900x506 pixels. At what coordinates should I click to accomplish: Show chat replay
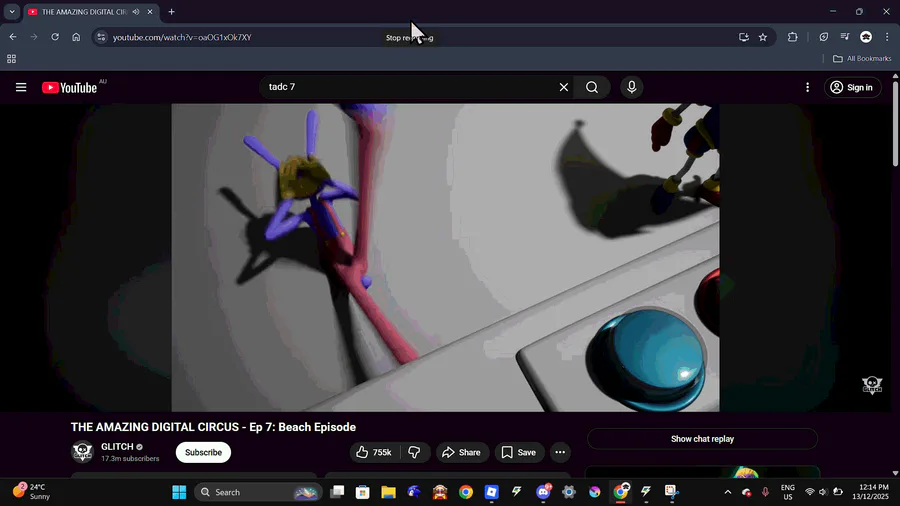pos(702,439)
